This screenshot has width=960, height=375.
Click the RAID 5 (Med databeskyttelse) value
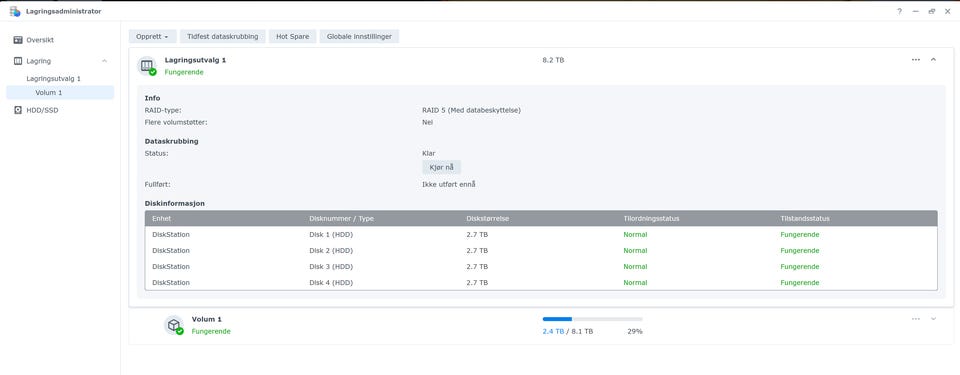[471, 110]
